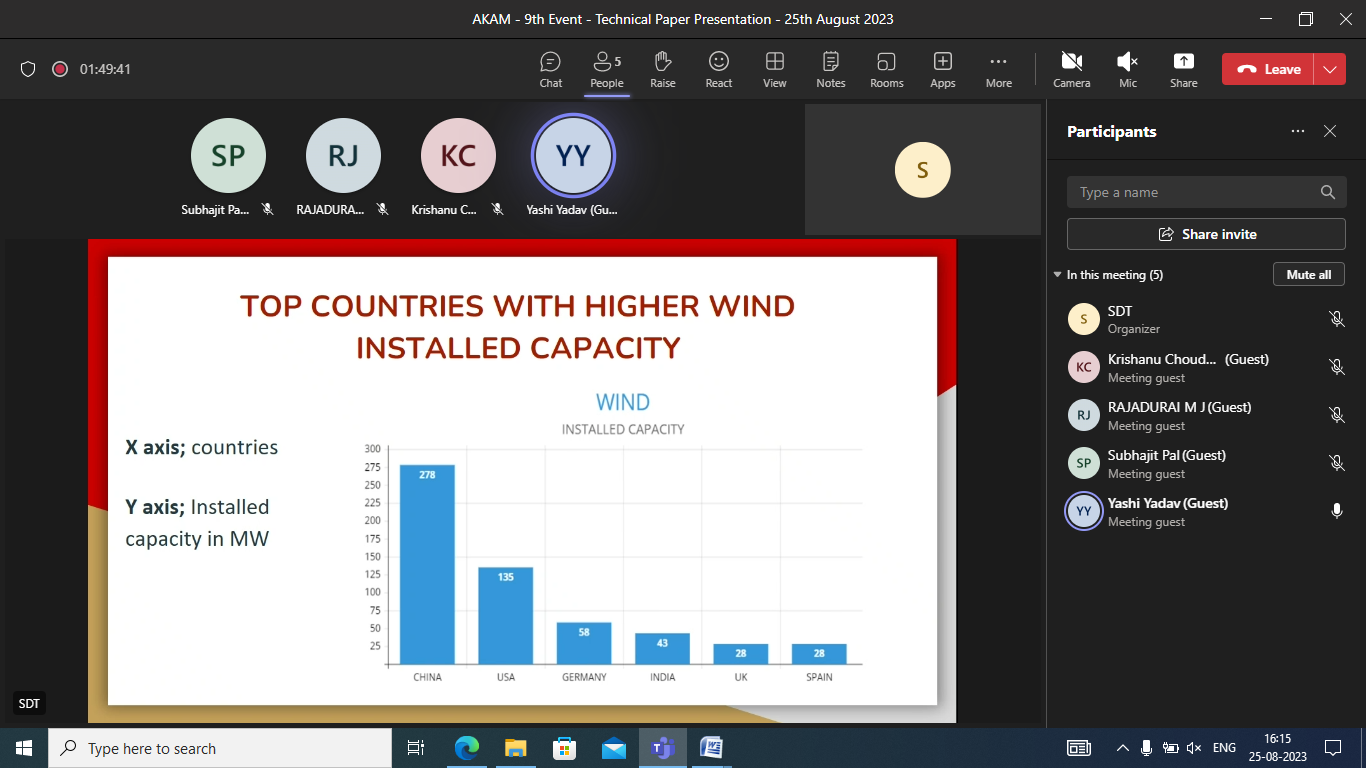Screen dimensions: 1366x768
Task: Toggle the Camera on
Action: [1071, 69]
